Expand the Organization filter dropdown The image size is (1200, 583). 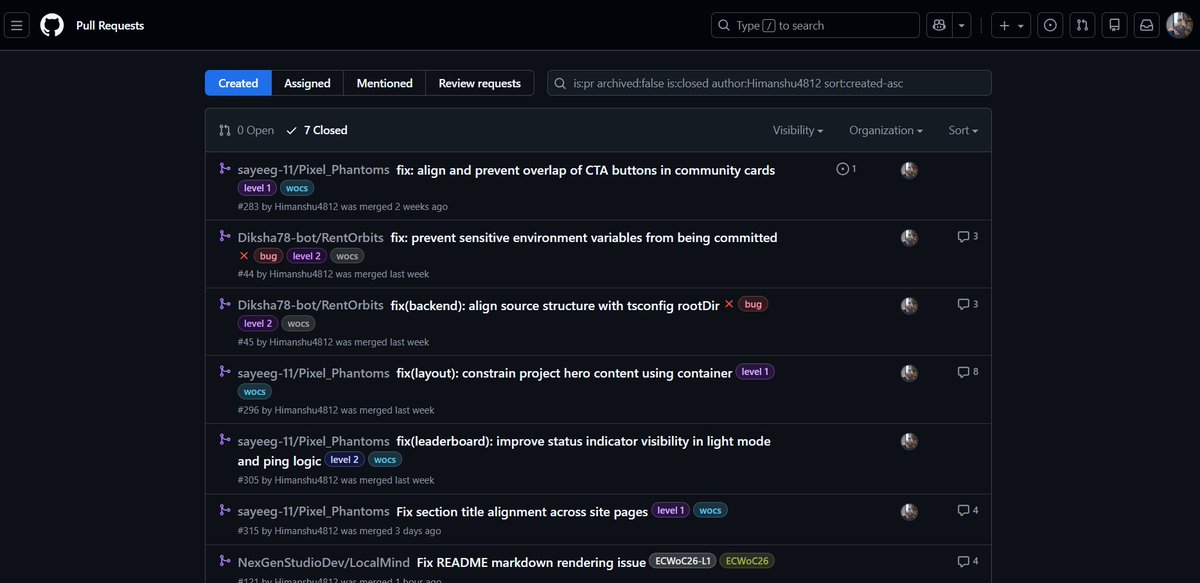(x=886, y=130)
